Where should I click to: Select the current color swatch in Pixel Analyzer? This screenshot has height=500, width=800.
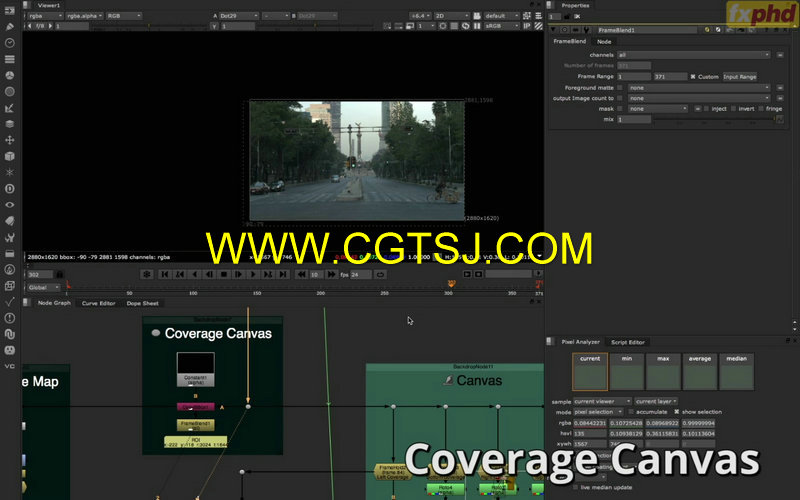[590, 371]
